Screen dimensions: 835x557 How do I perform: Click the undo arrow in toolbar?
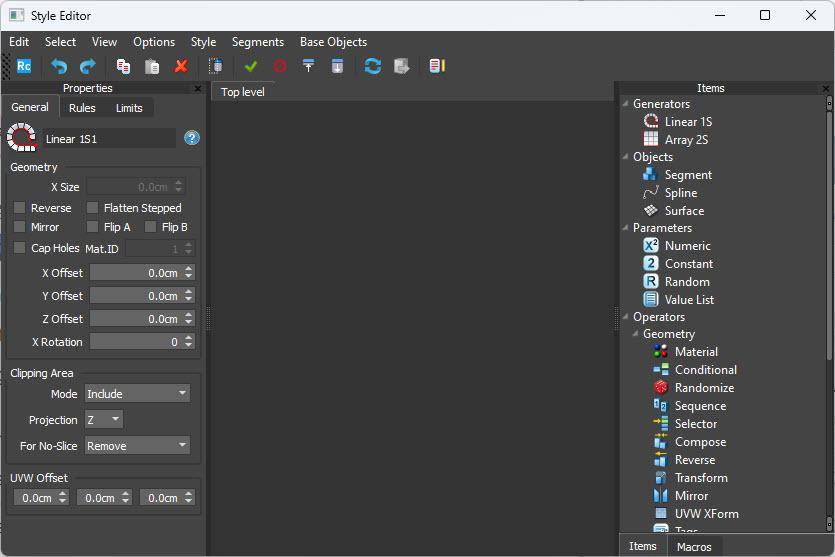[59, 66]
